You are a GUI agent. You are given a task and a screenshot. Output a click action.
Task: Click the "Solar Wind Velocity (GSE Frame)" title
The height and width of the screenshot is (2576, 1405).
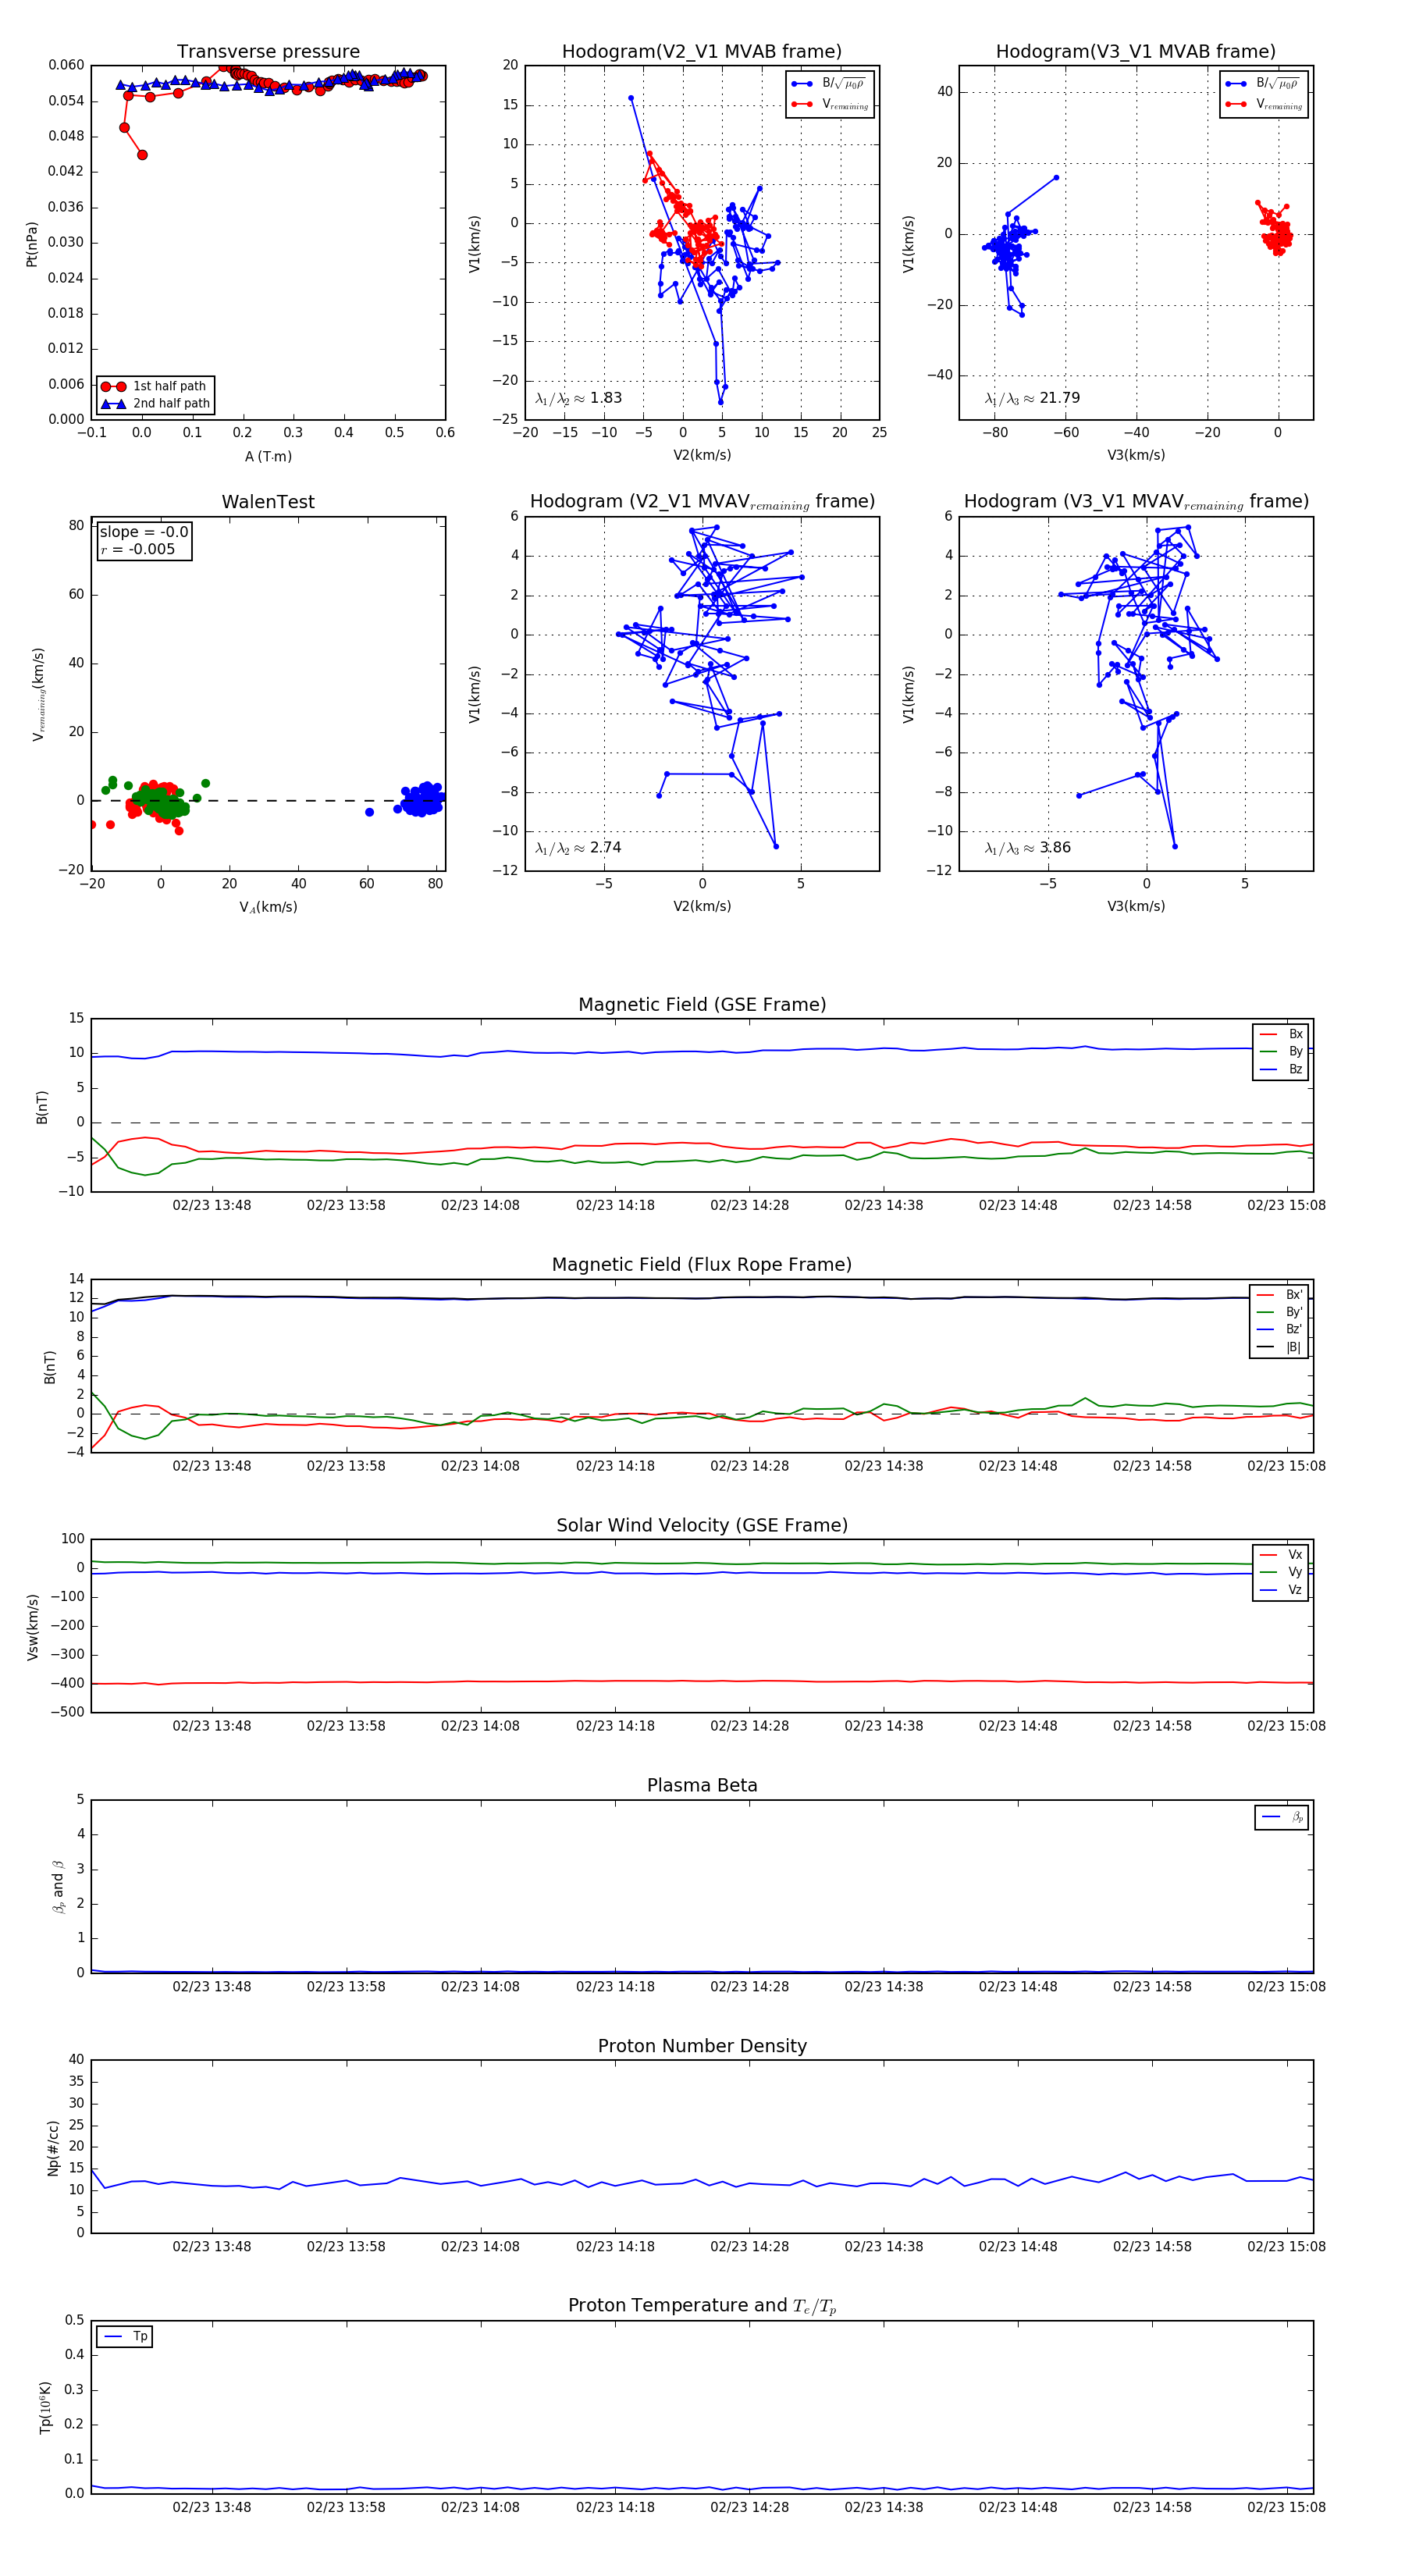(x=702, y=1525)
